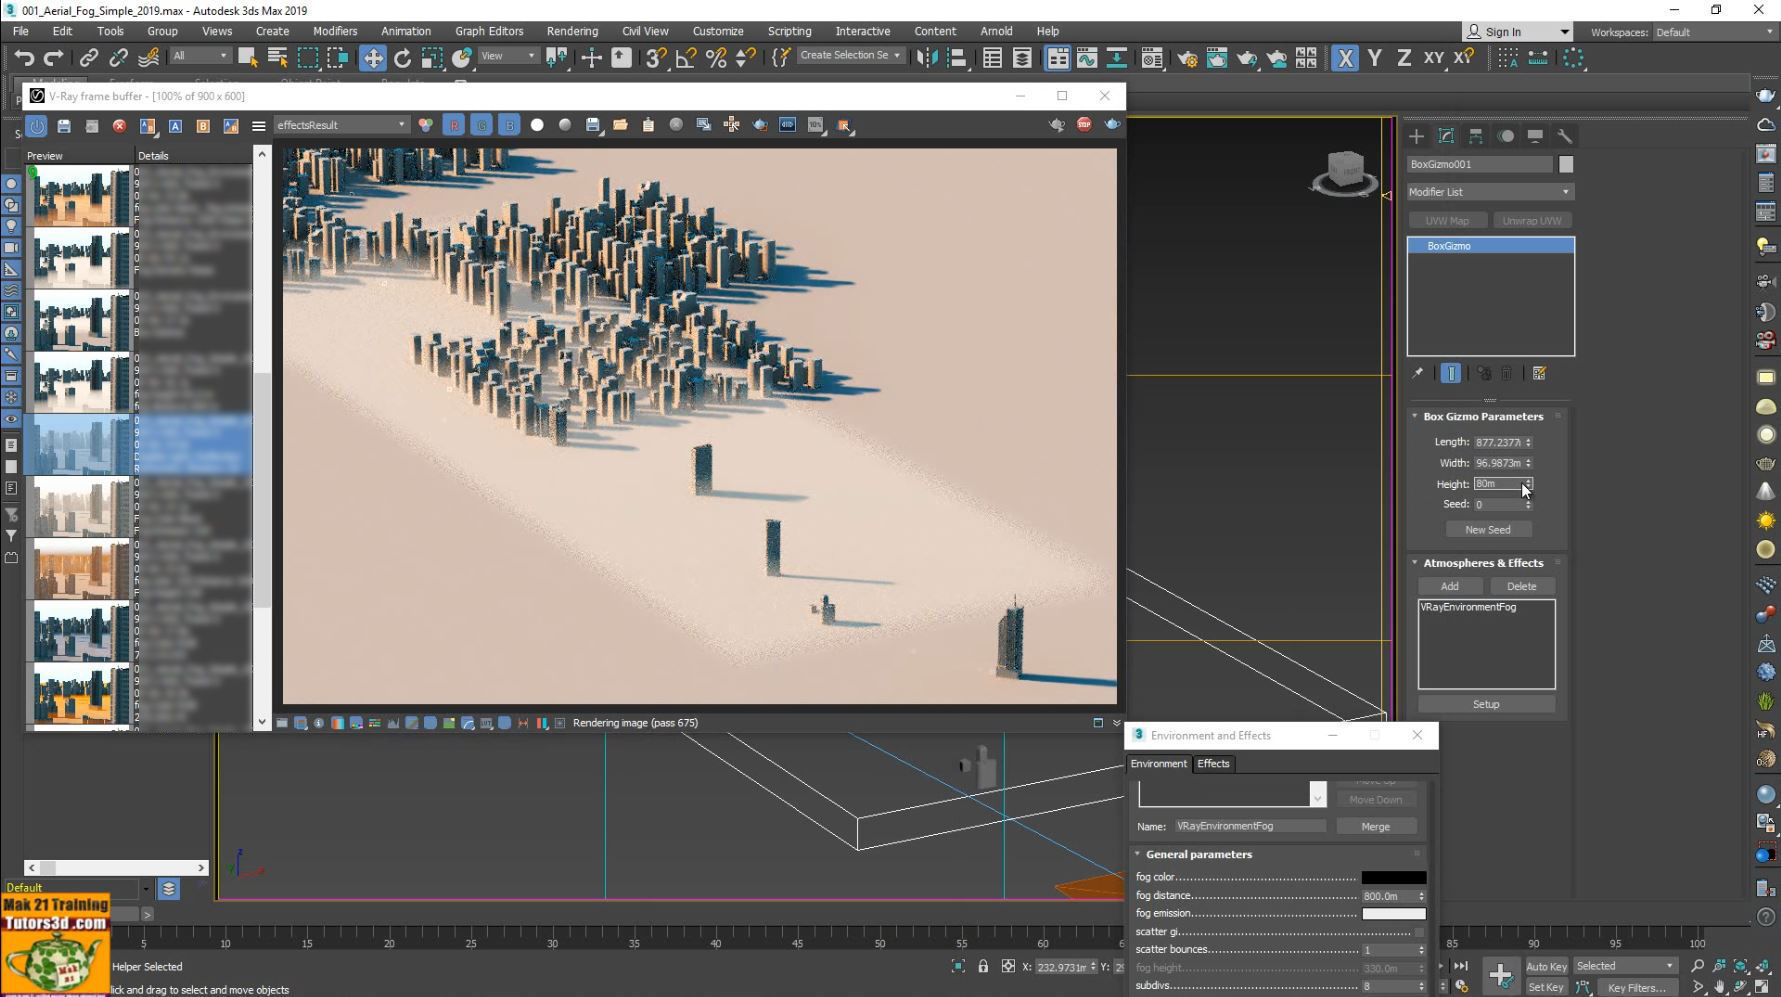The width and height of the screenshot is (1781, 997).
Task: Click the New Seed button
Action: [x=1487, y=530]
